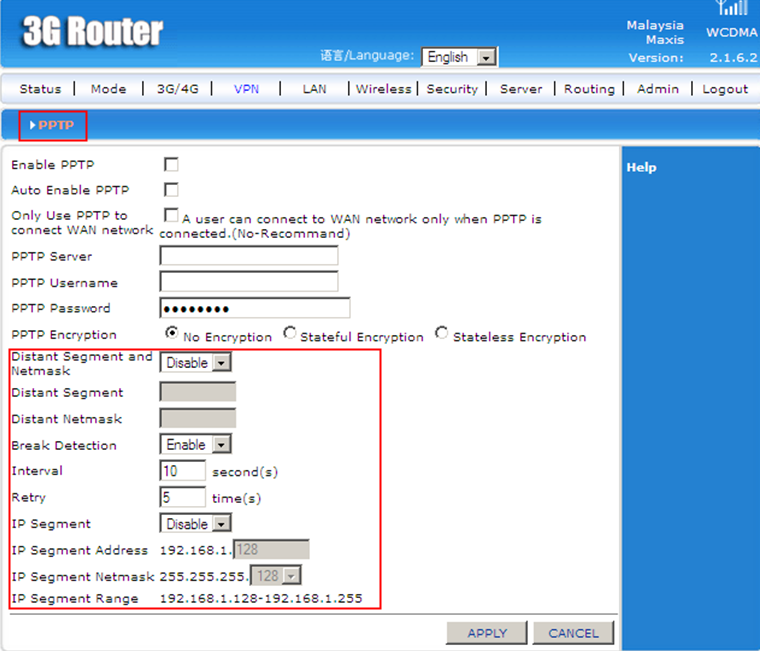Viewport: 760px width, 651px height.
Task: Choose Stateless Encryption option
Action: coord(442,334)
